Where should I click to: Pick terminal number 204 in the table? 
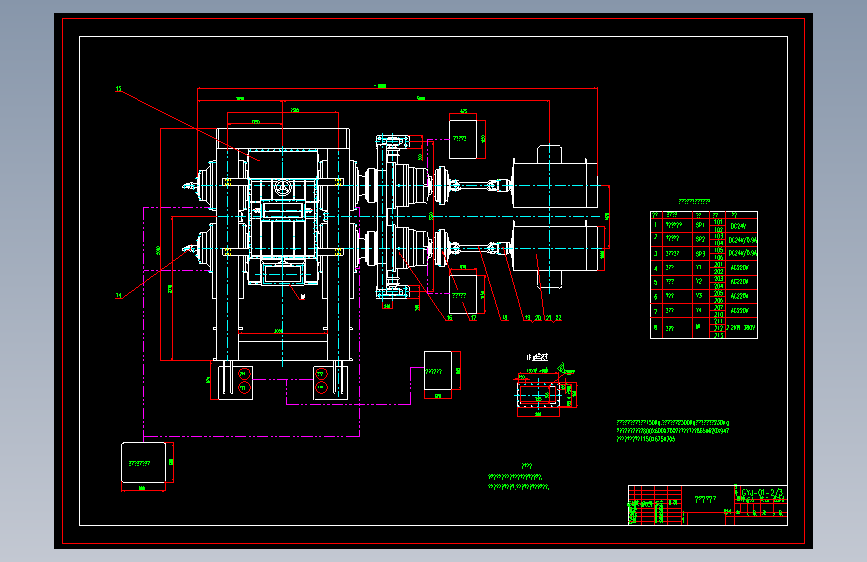click(718, 286)
